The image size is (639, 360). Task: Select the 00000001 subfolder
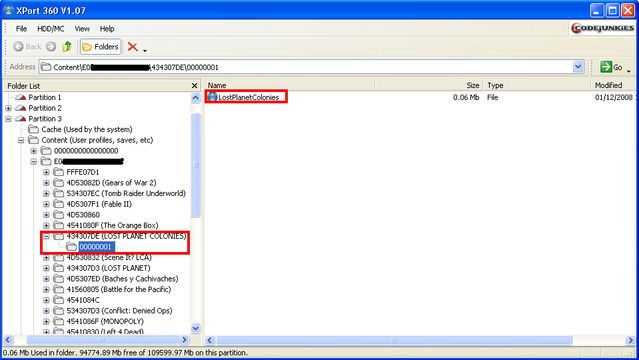96,247
